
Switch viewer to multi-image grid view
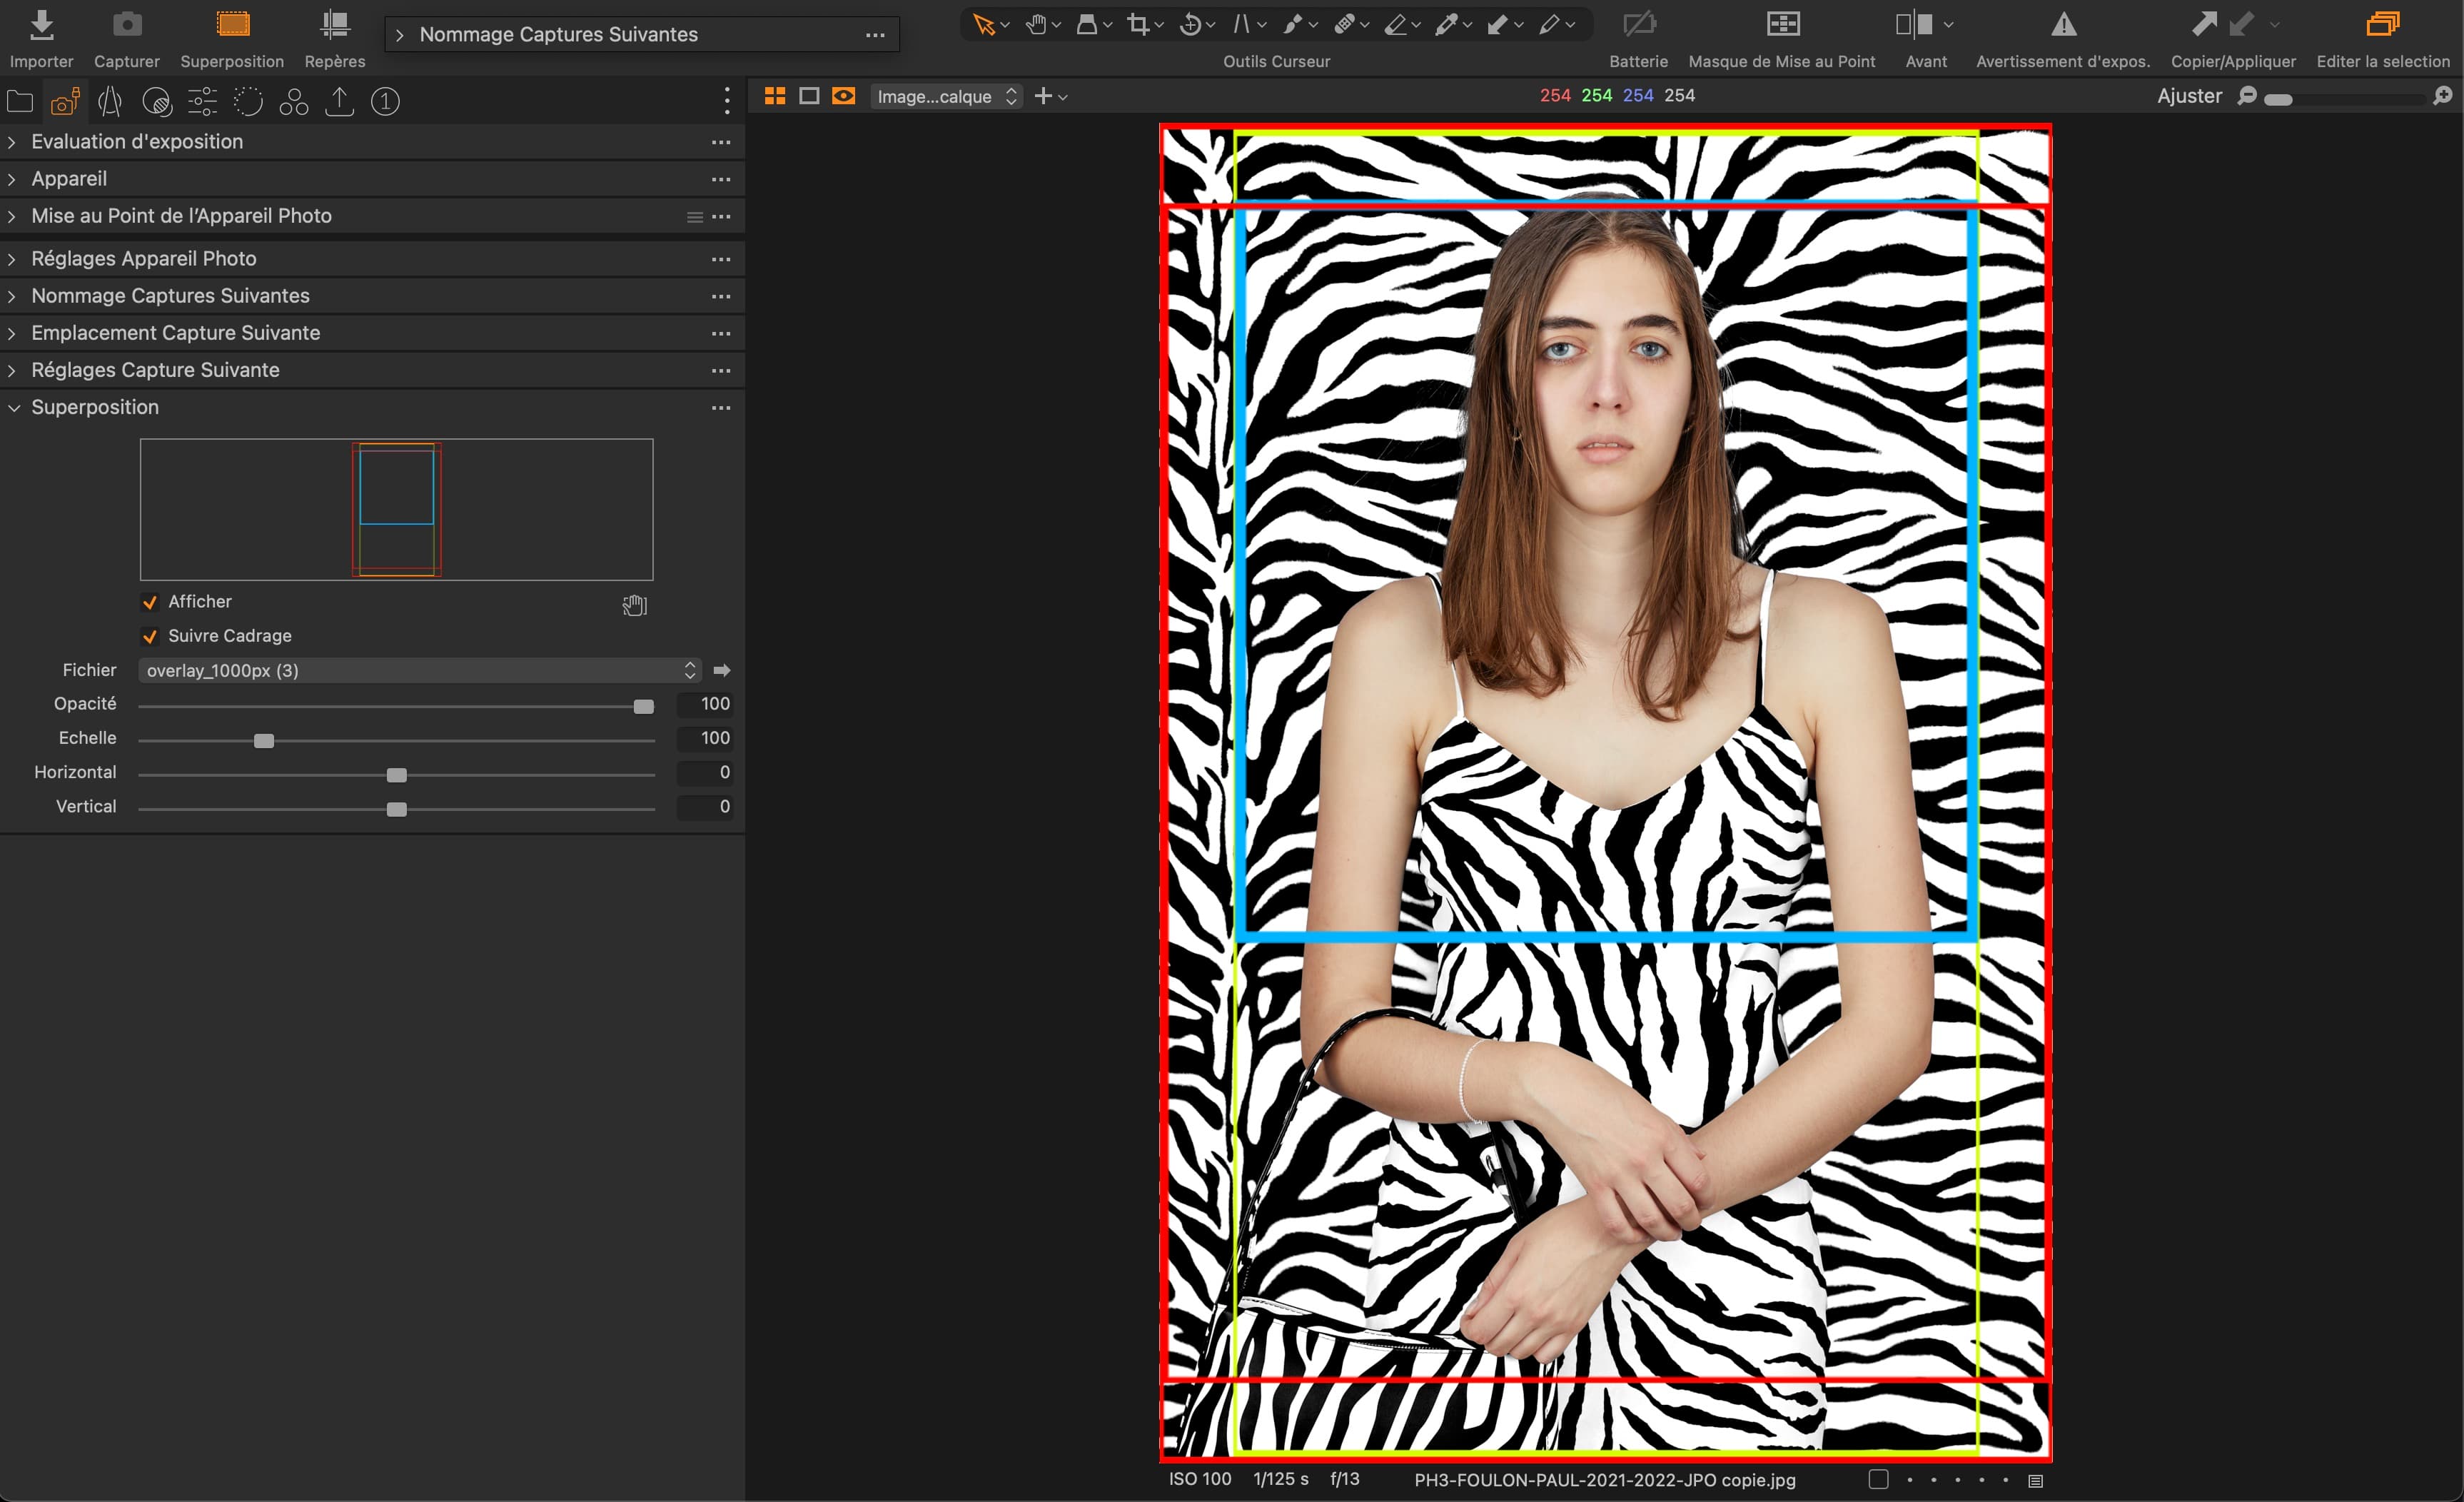click(x=774, y=96)
